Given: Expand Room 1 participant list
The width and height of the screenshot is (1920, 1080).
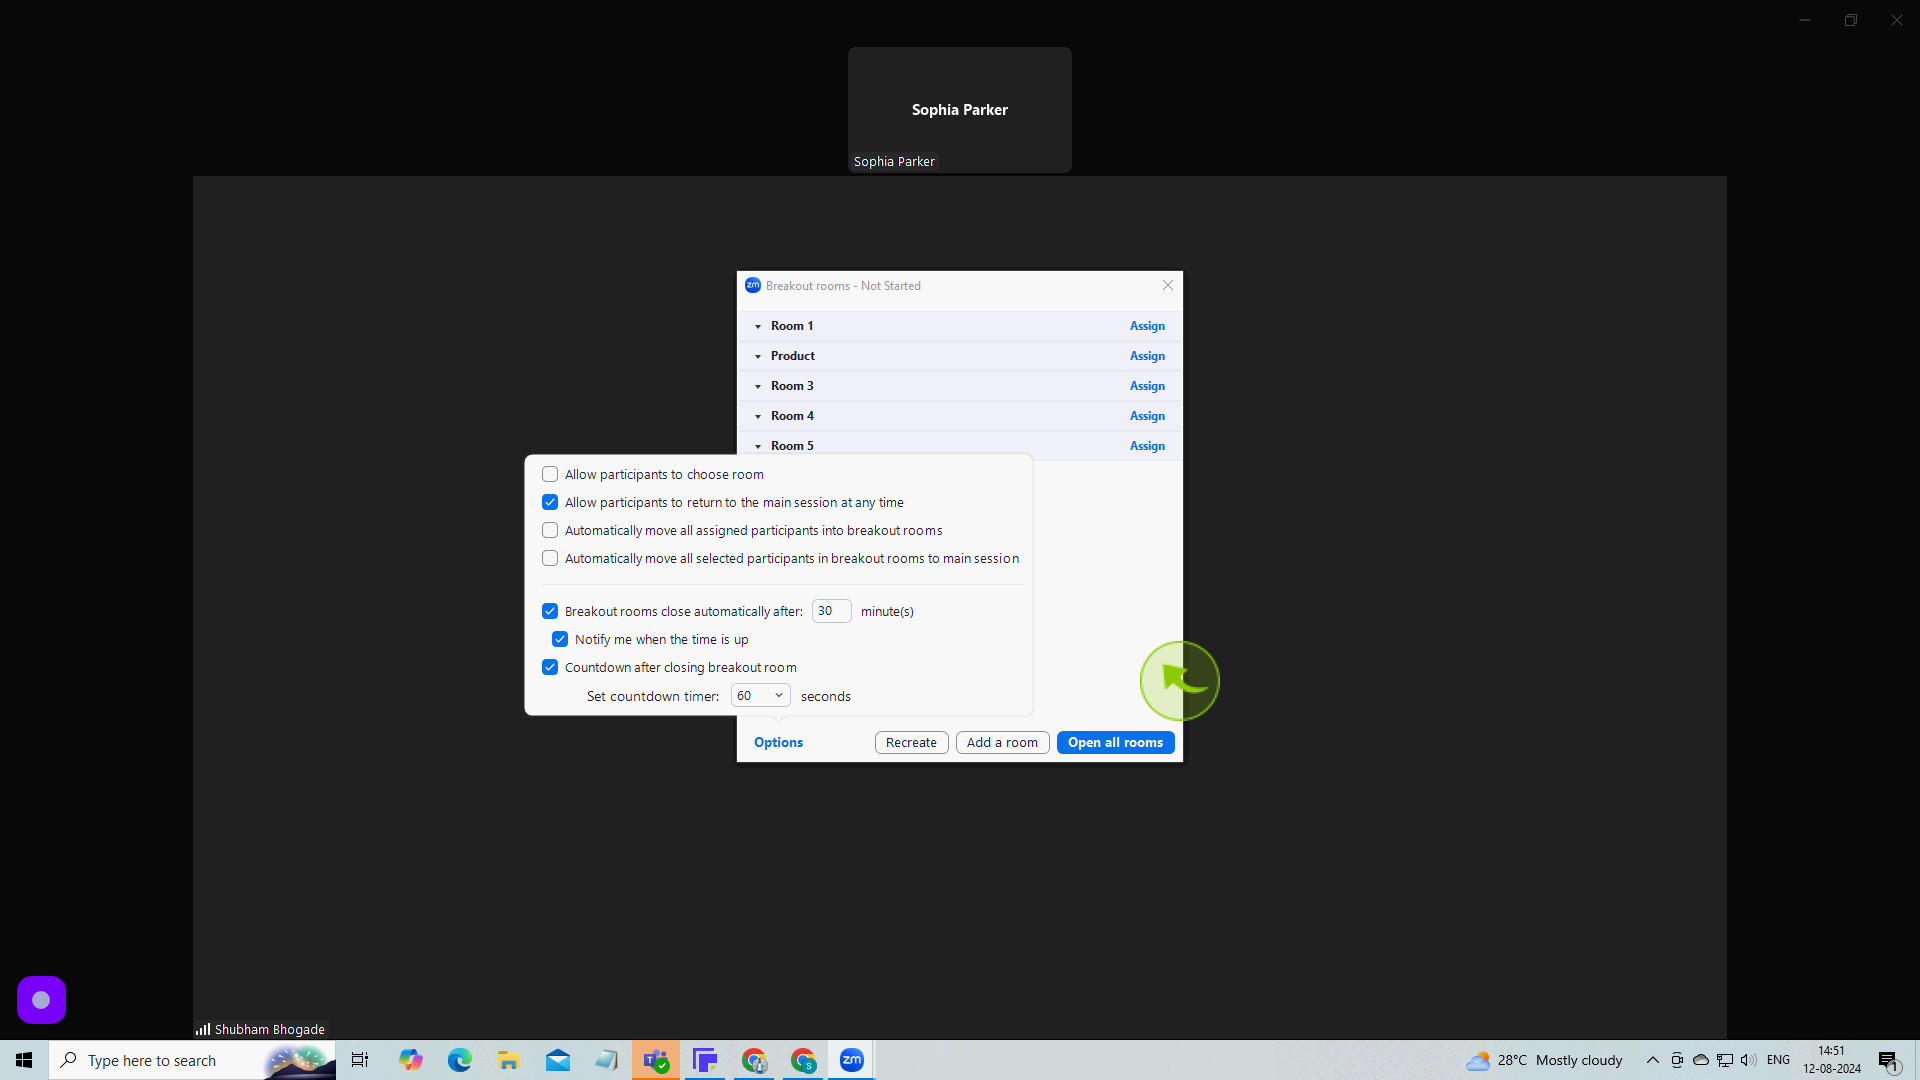Looking at the screenshot, I should click(x=758, y=326).
